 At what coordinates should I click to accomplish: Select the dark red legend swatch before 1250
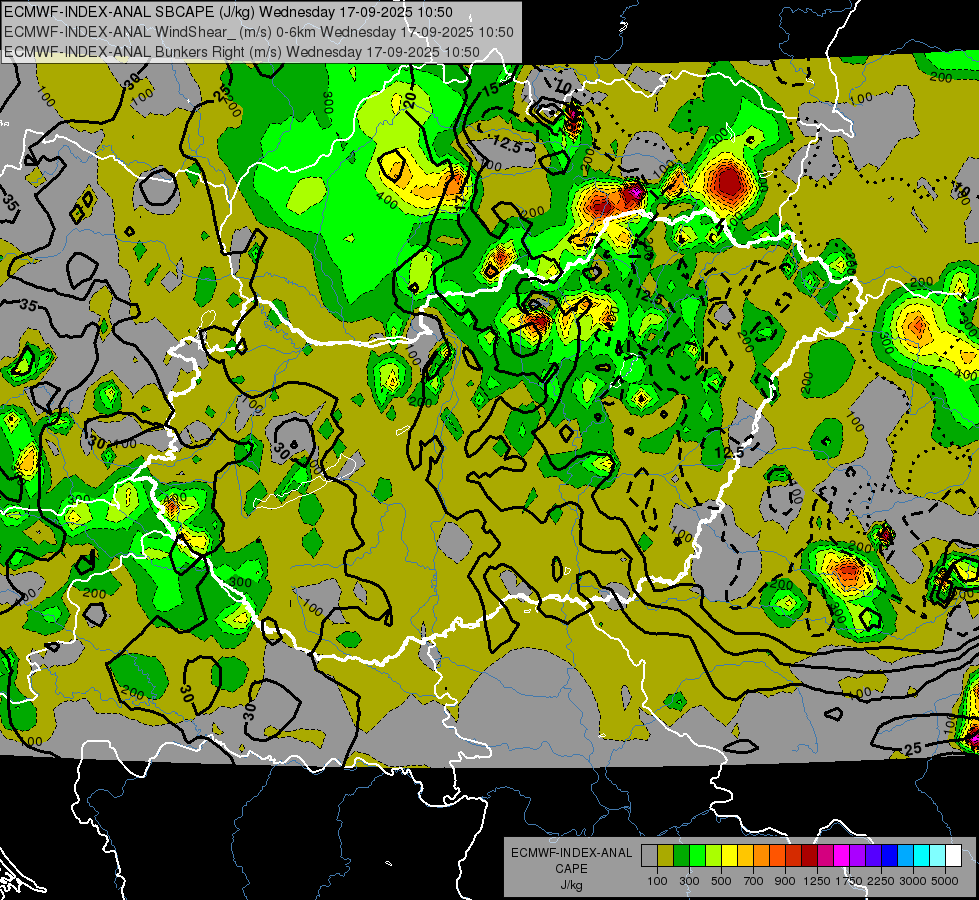tap(810, 855)
